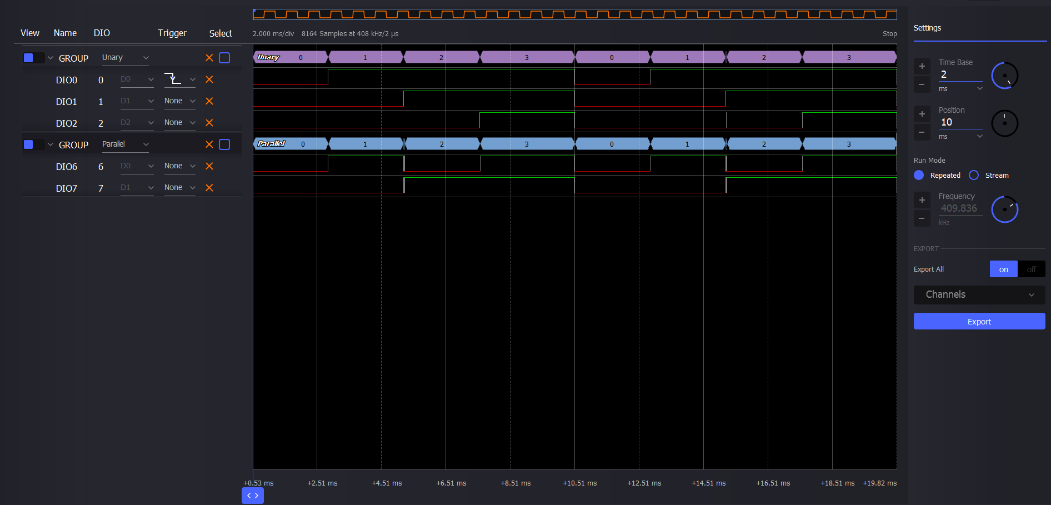Viewport: 1051px width, 505px height.
Task: Open the DIO1 trigger None dropdown
Action: (180, 101)
